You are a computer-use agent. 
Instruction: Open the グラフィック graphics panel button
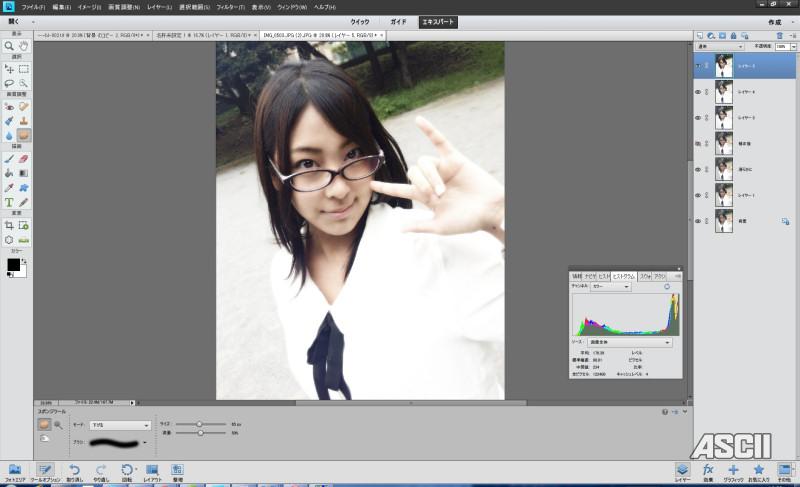click(x=733, y=473)
